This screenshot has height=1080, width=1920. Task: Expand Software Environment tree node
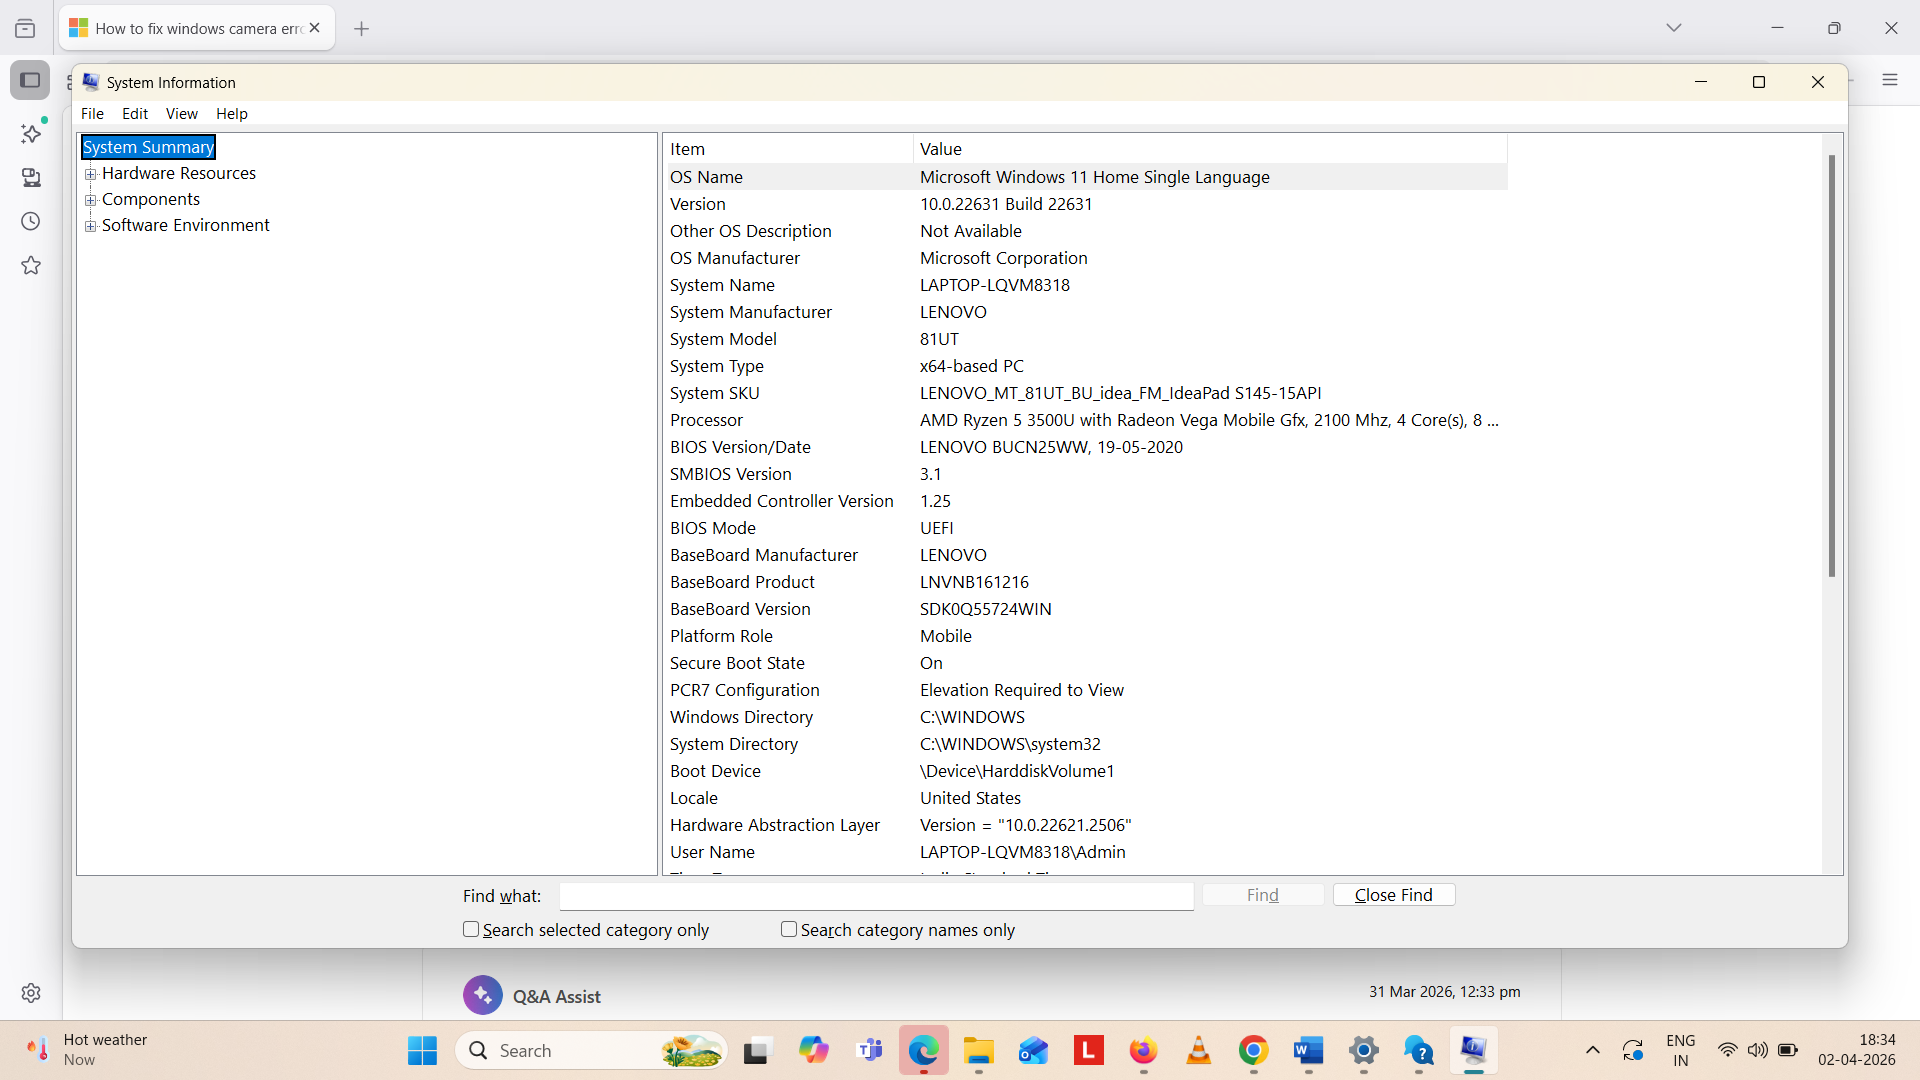click(x=91, y=226)
